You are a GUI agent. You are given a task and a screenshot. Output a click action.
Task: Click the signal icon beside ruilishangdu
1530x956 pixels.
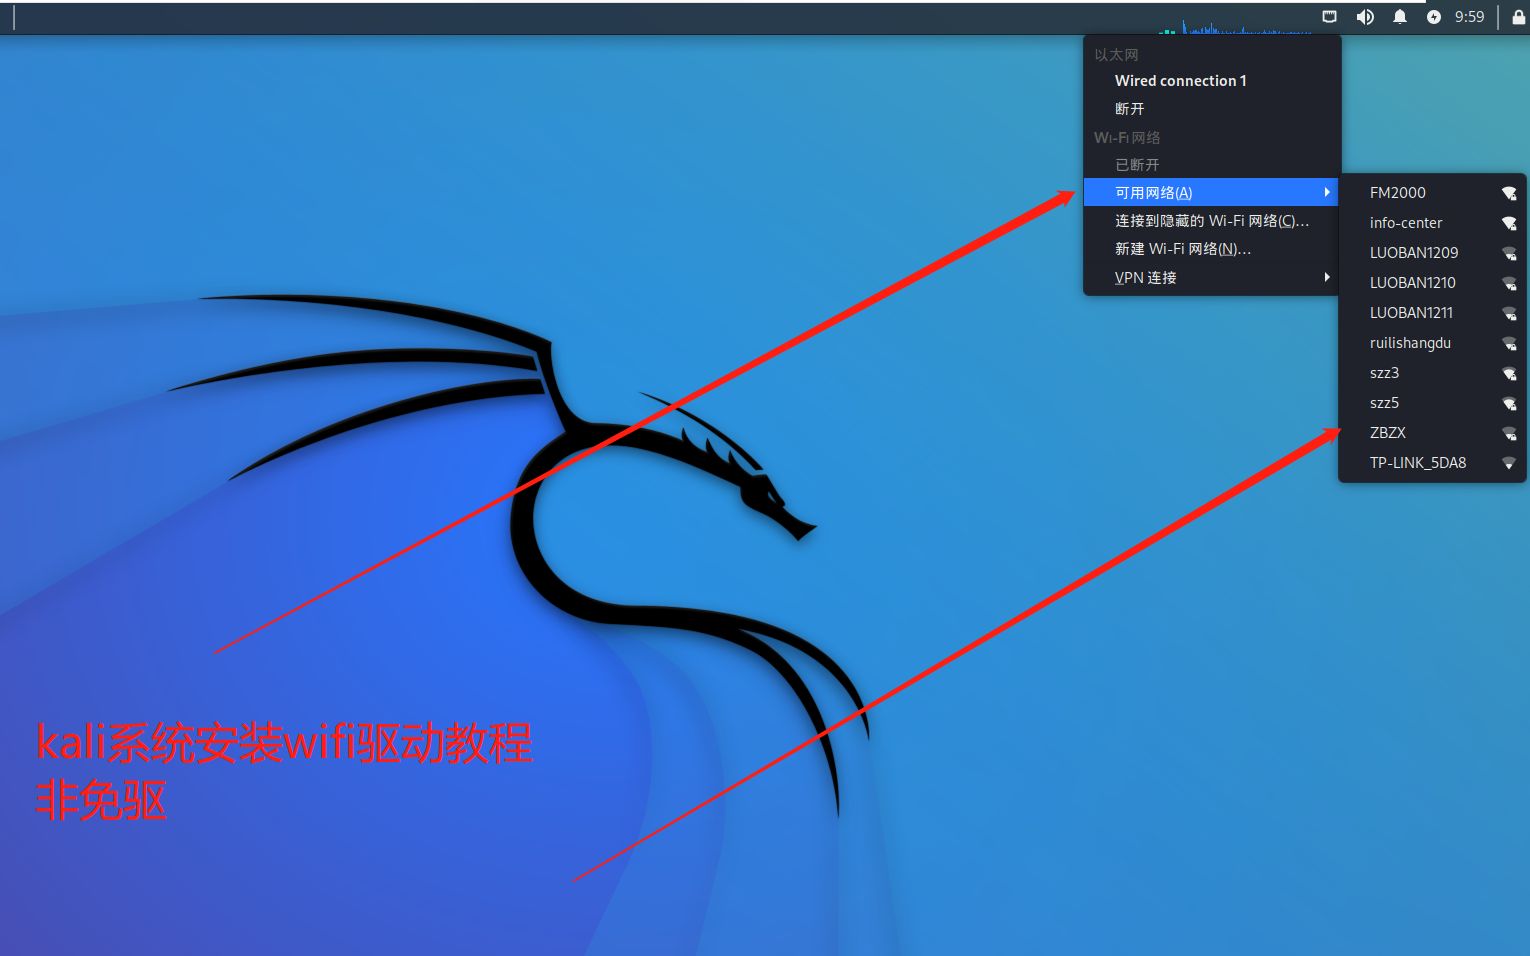[1509, 344]
